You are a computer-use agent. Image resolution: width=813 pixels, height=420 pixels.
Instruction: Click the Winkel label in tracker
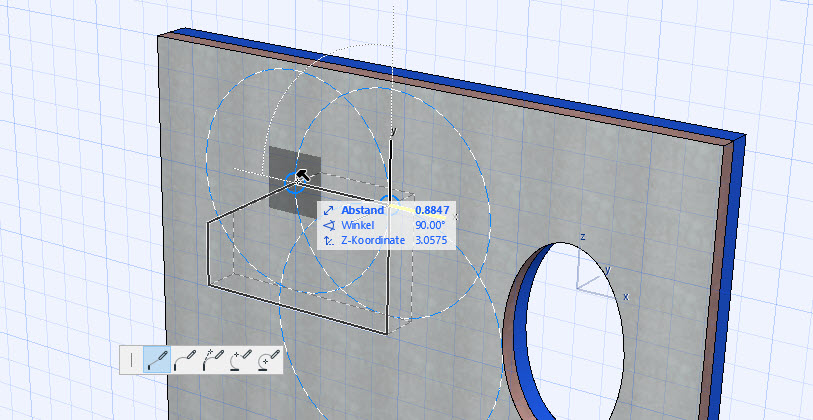pos(357,226)
